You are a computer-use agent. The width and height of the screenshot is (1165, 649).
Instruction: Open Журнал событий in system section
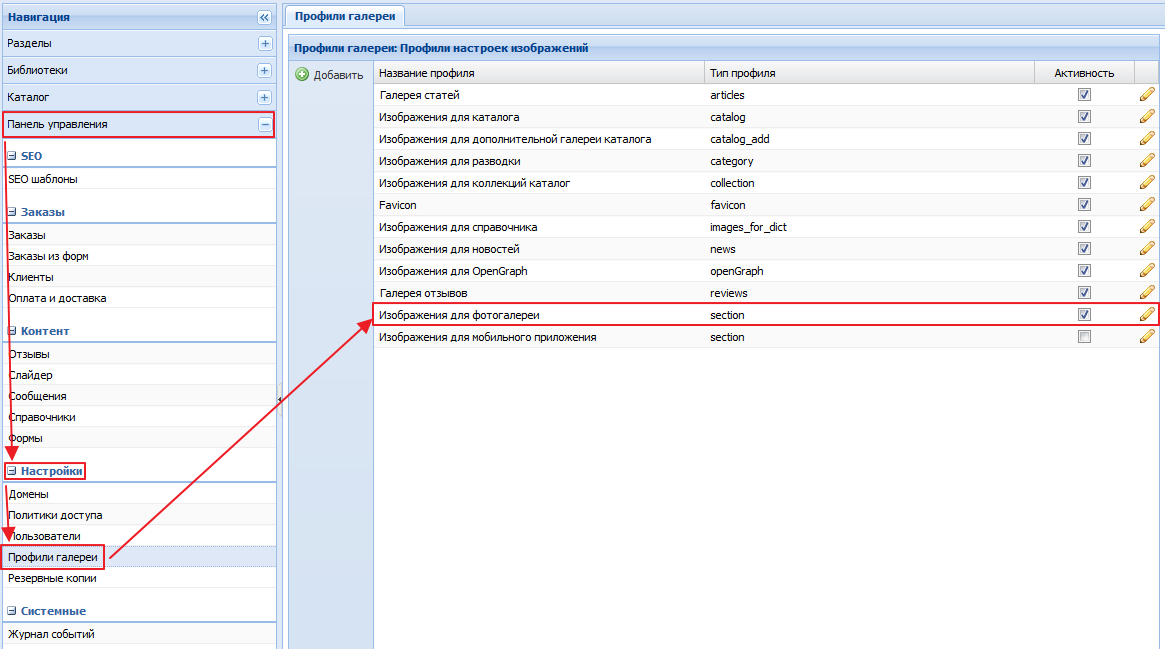coord(51,634)
